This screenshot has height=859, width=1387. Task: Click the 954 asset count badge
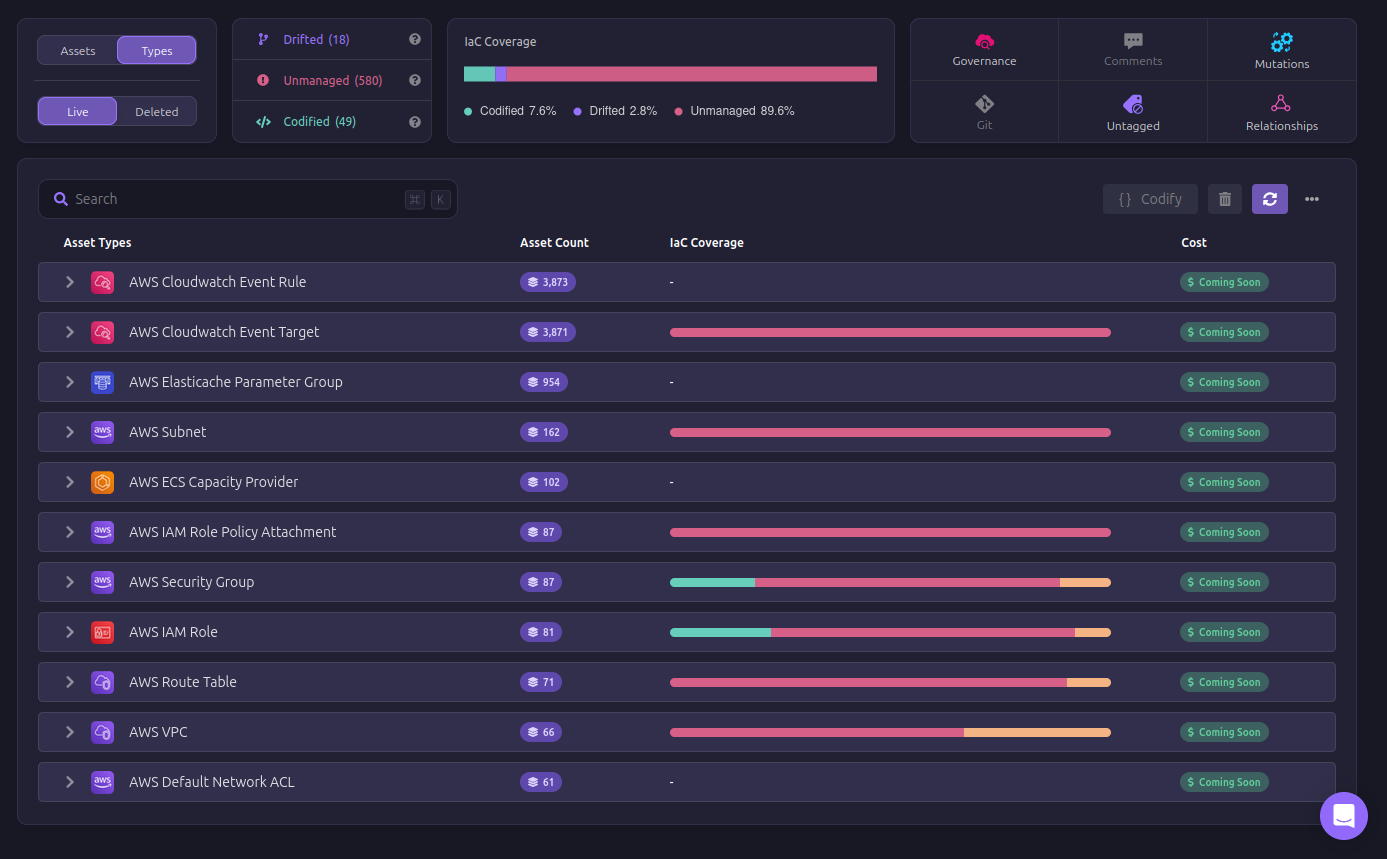544,382
